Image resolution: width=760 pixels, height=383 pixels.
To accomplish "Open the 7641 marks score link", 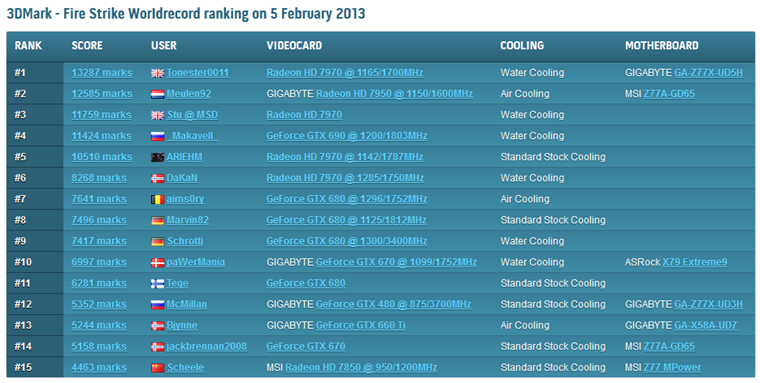I will click(99, 199).
